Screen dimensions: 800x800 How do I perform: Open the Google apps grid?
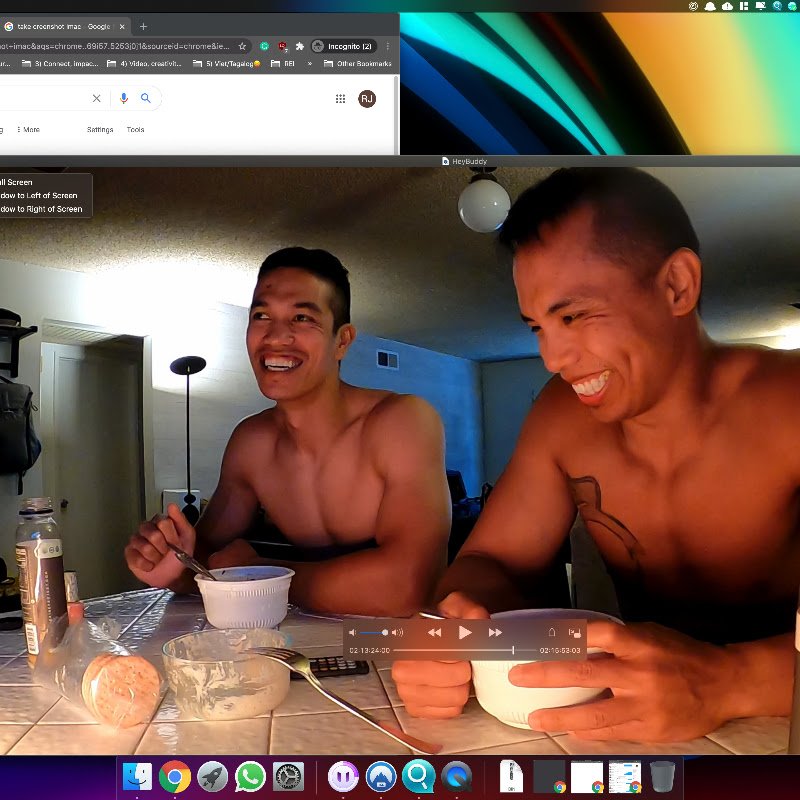[340, 99]
